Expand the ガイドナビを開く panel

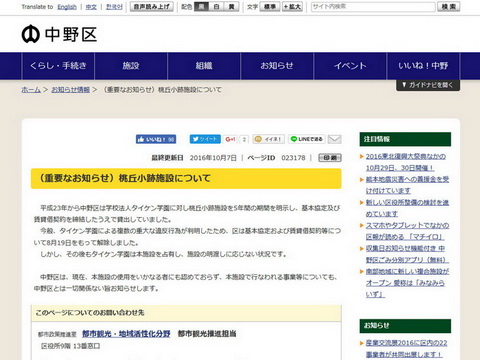tap(428, 85)
